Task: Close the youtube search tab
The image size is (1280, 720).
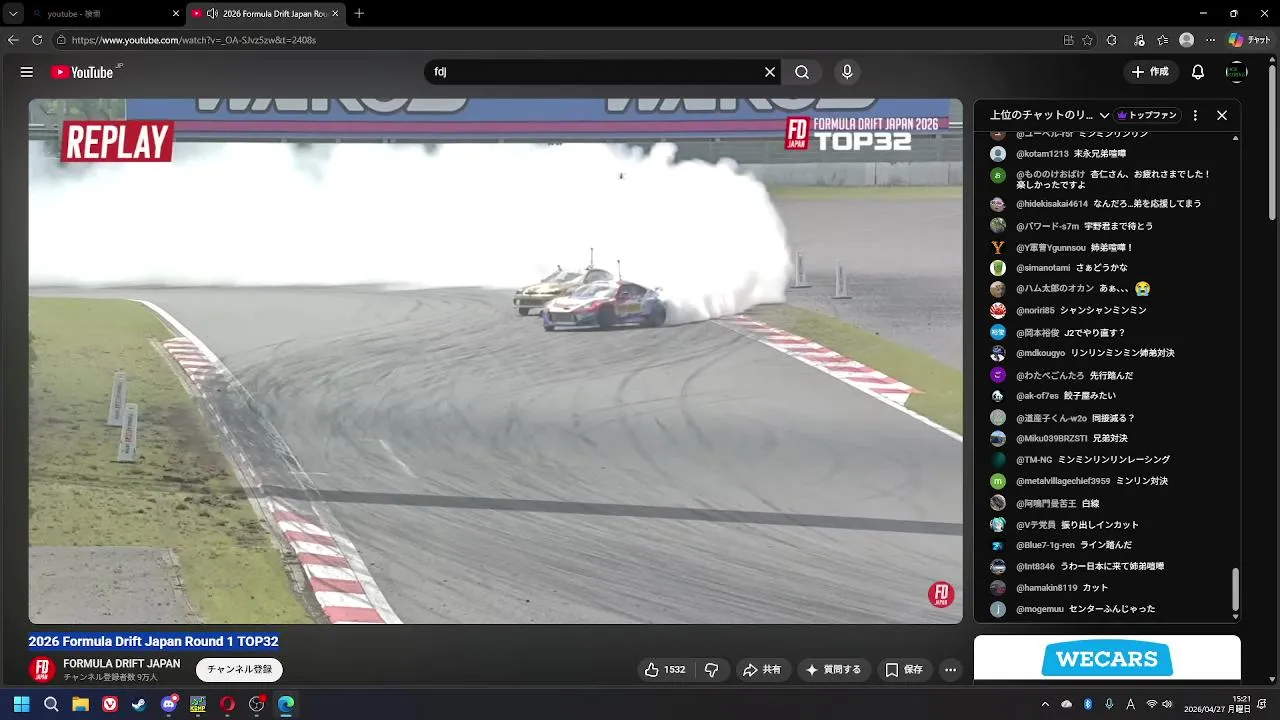Action: point(176,13)
